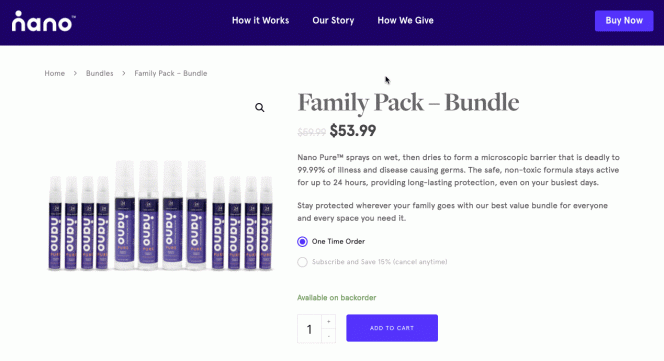Open the How it Works menu item
The width and height of the screenshot is (664, 361).
pyautogui.click(x=260, y=20)
